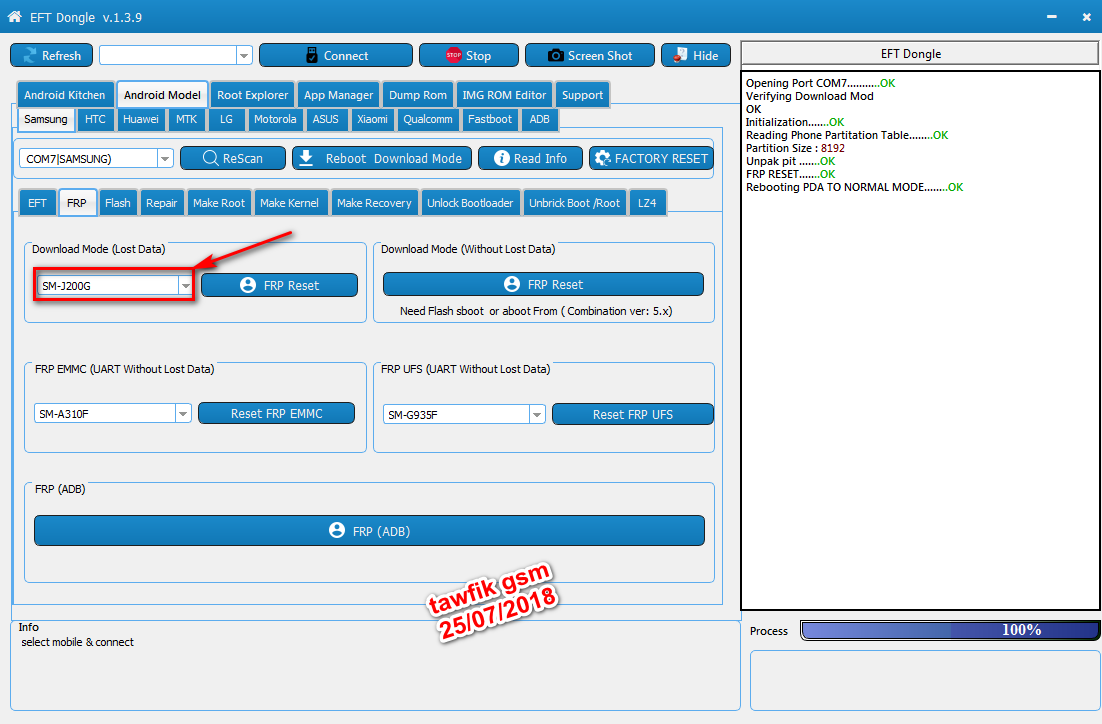This screenshot has width=1102, height=724.
Task: Click FRP Reset in Lost Data group
Action: pos(280,285)
